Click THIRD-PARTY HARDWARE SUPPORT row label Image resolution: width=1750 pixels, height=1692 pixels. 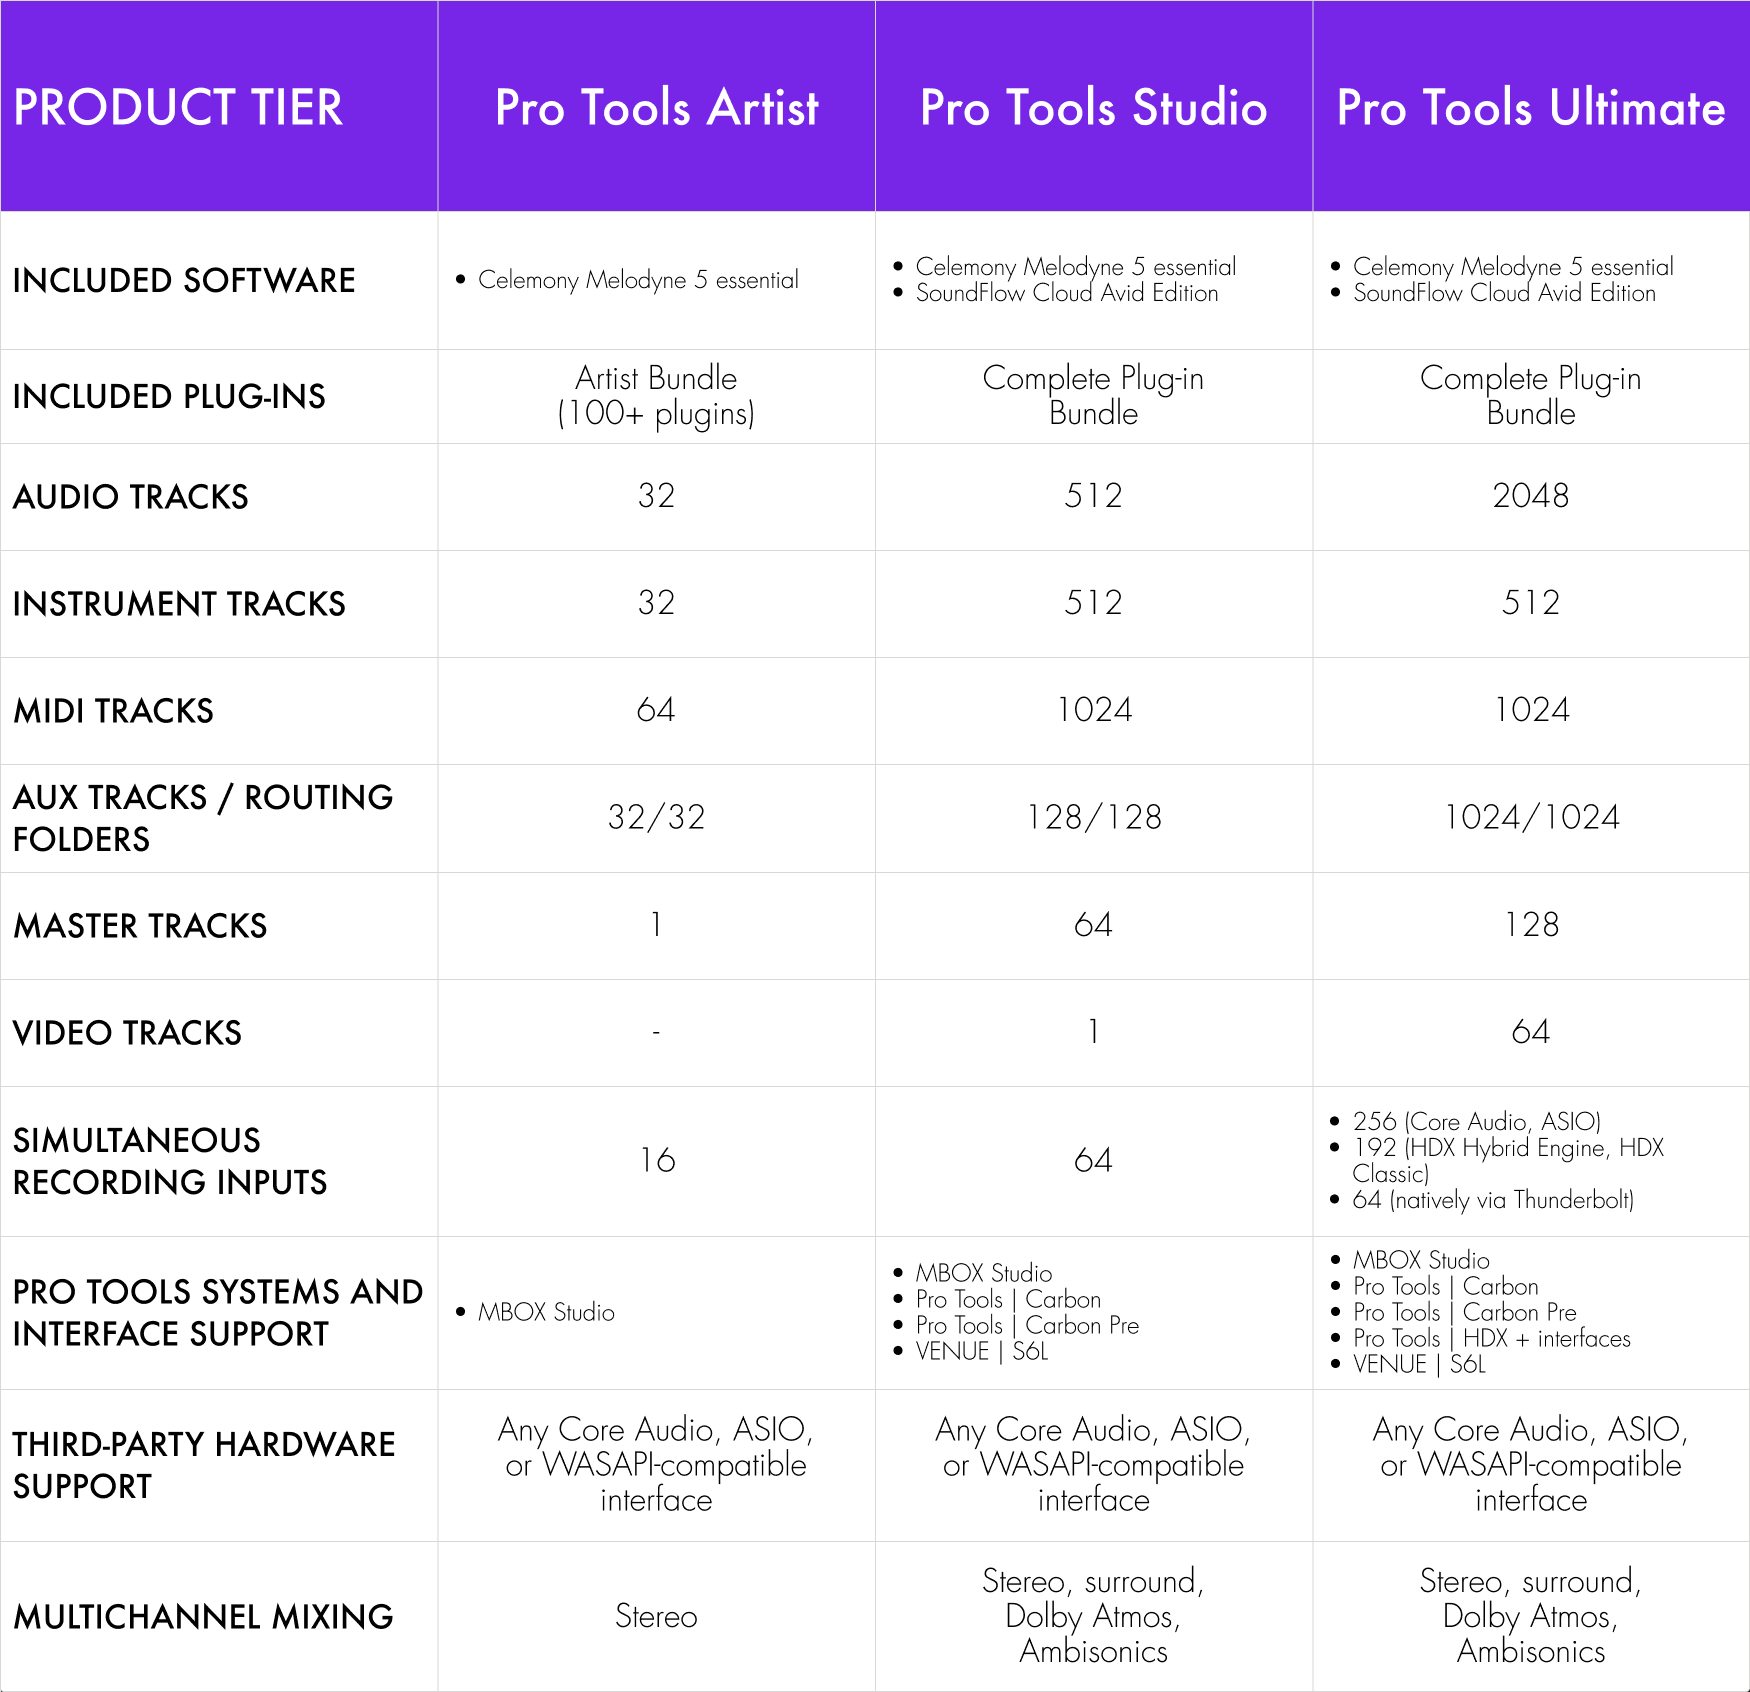tap(204, 1465)
